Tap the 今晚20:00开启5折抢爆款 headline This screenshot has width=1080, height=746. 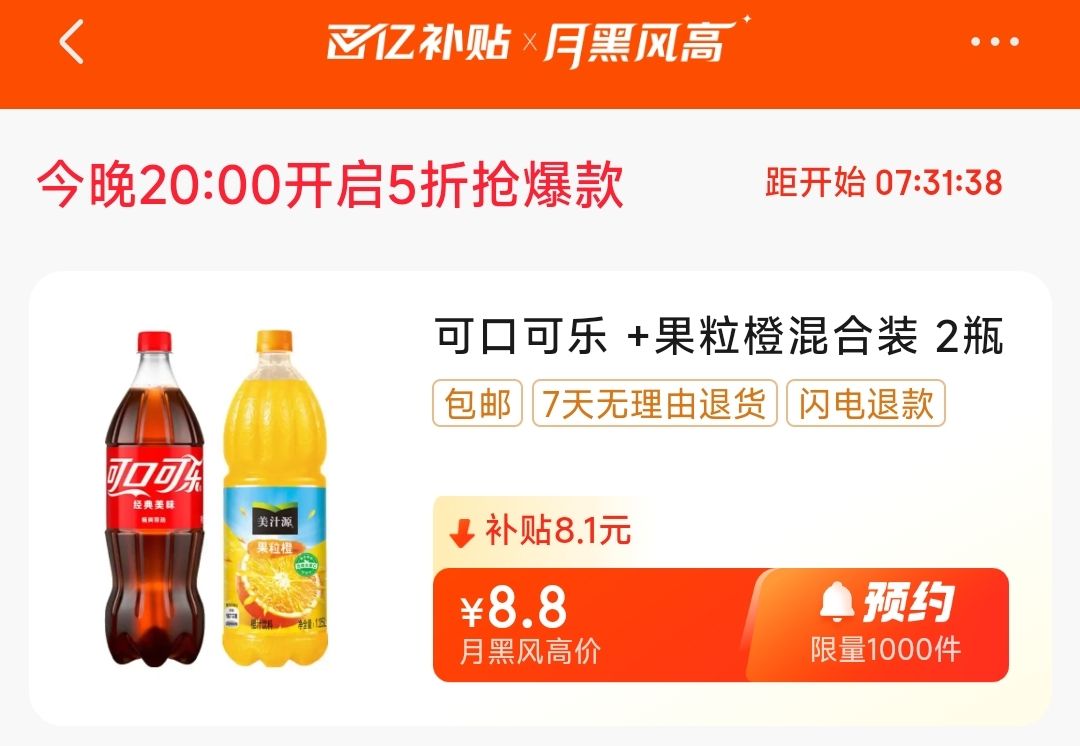(331, 185)
